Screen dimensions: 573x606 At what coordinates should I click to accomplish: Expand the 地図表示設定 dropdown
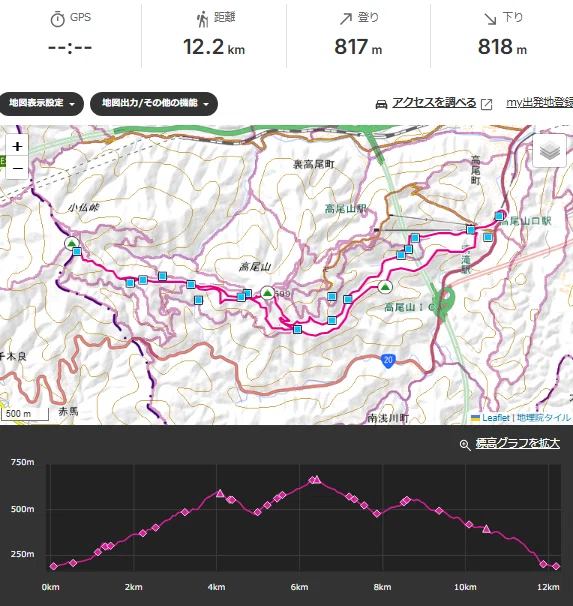[41, 104]
